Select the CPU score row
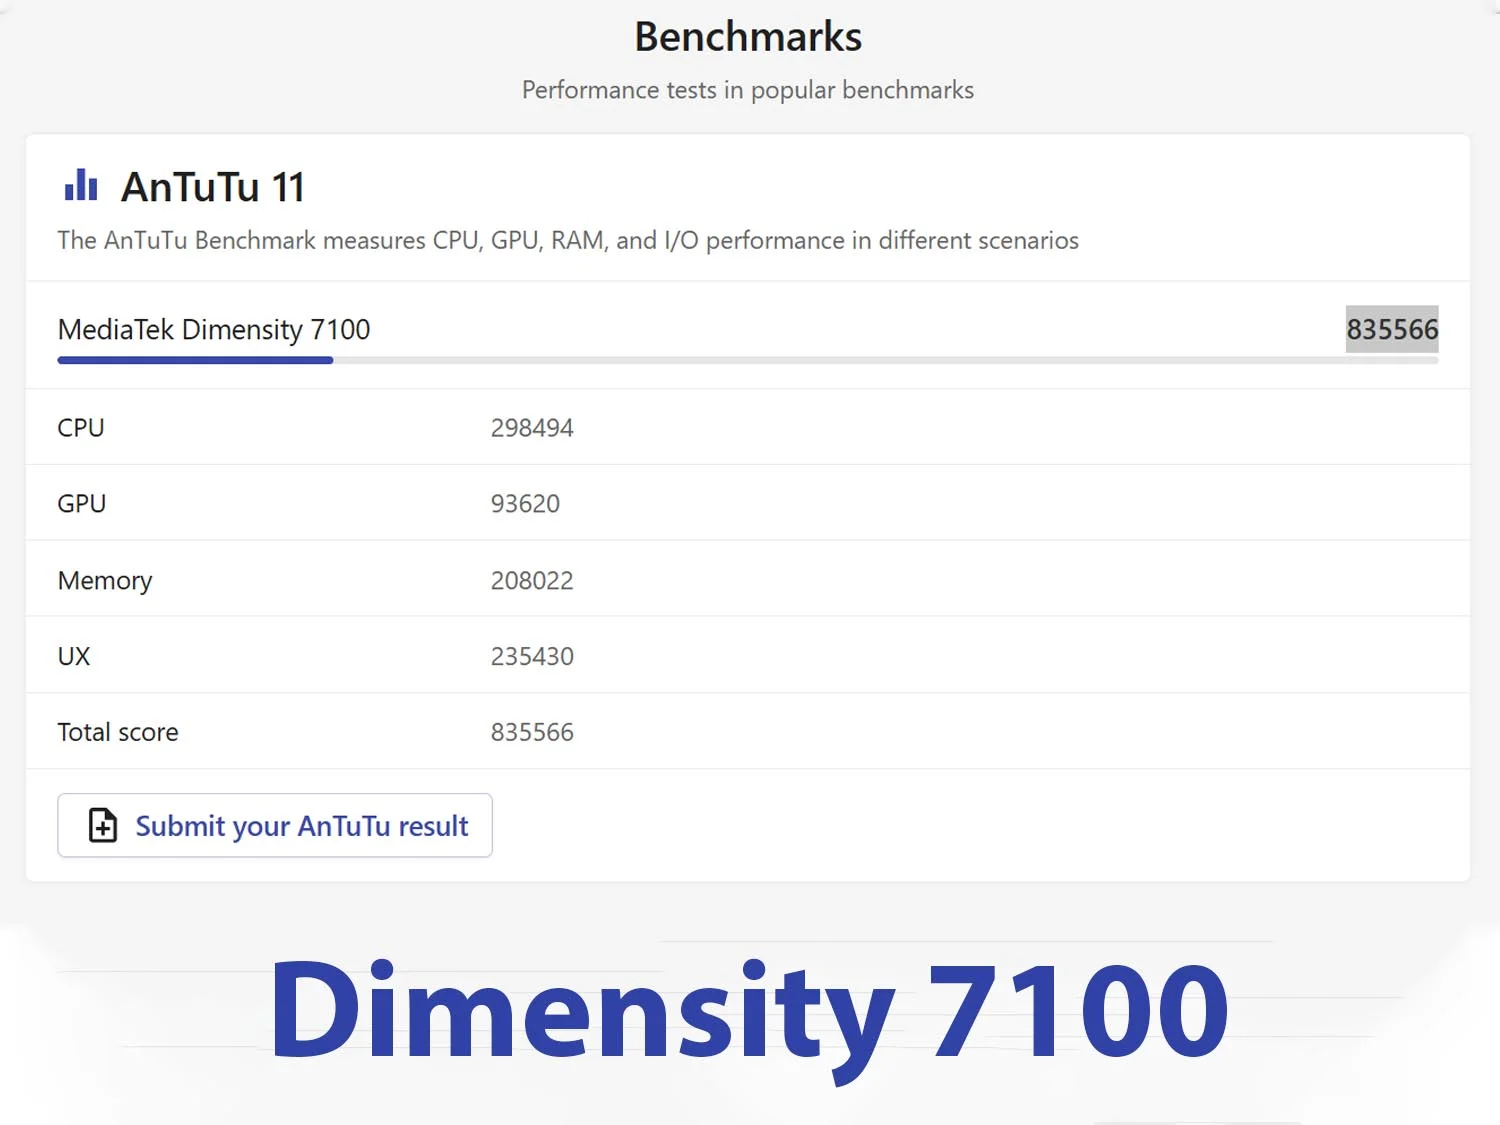This screenshot has height=1125, width=1500. click(748, 427)
